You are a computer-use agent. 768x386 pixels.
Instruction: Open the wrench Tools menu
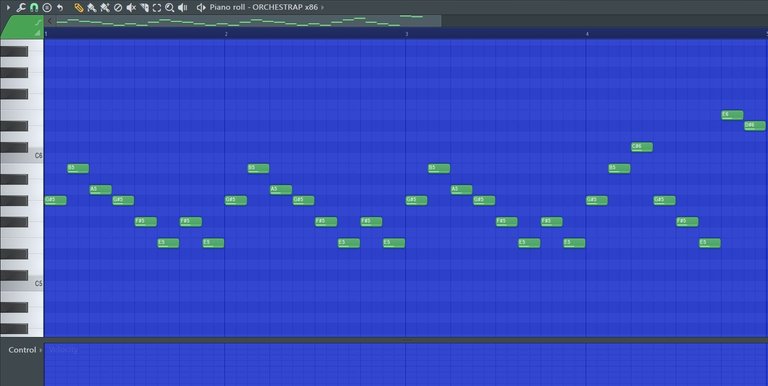click(21, 7)
